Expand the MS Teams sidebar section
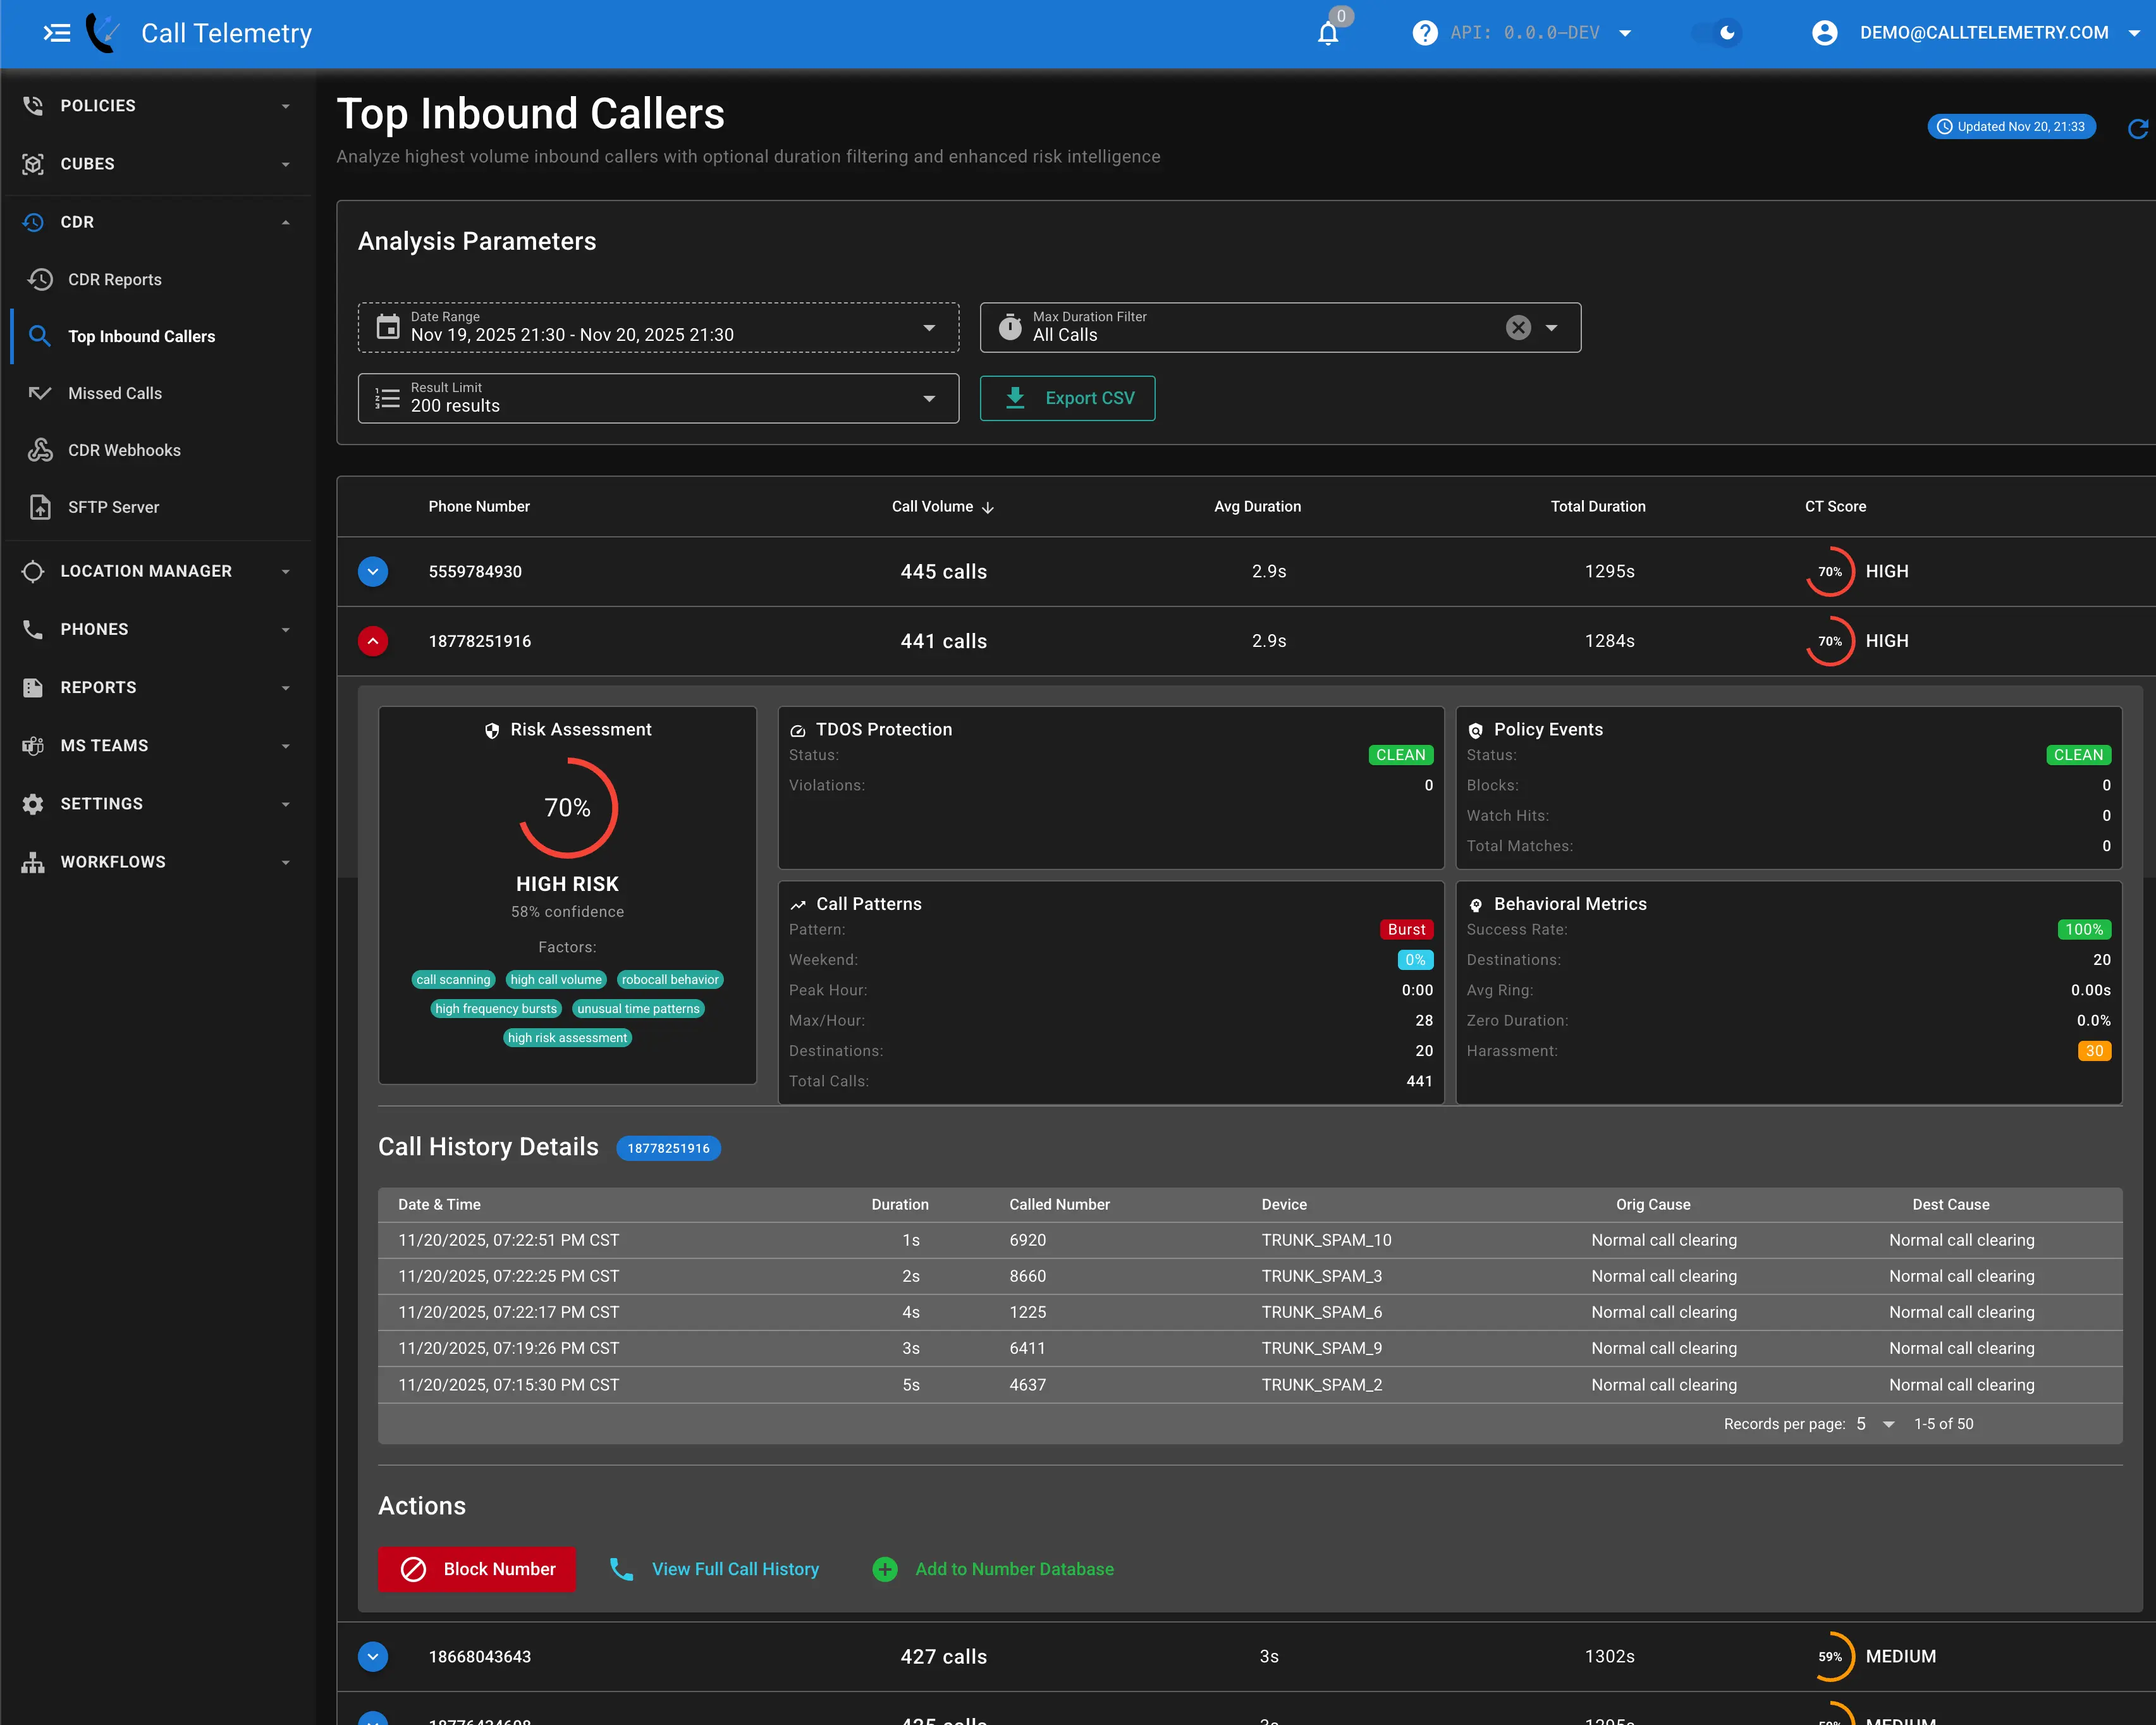Image resolution: width=2156 pixels, height=1725 pixels. coord(157,746)
